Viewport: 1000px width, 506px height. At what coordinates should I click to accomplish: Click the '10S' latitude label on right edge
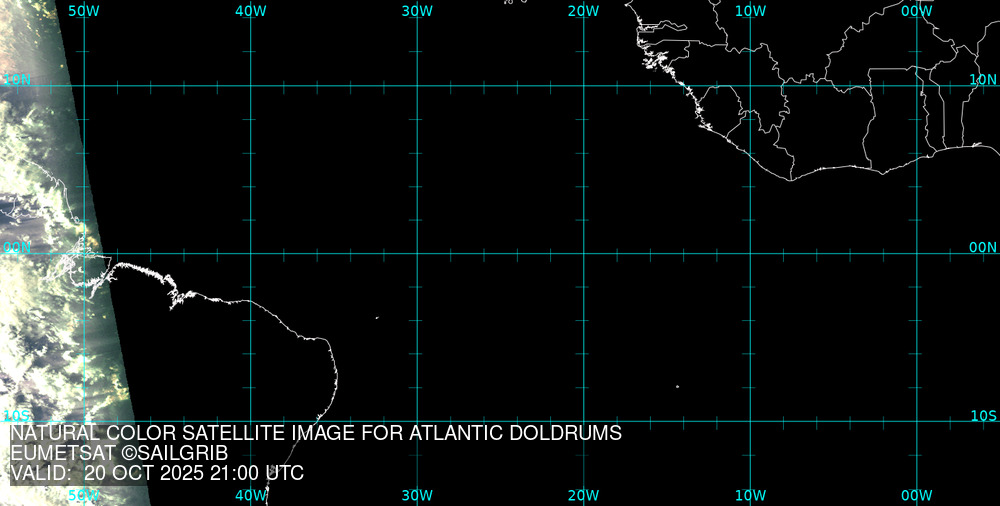(x=983, y=415)
